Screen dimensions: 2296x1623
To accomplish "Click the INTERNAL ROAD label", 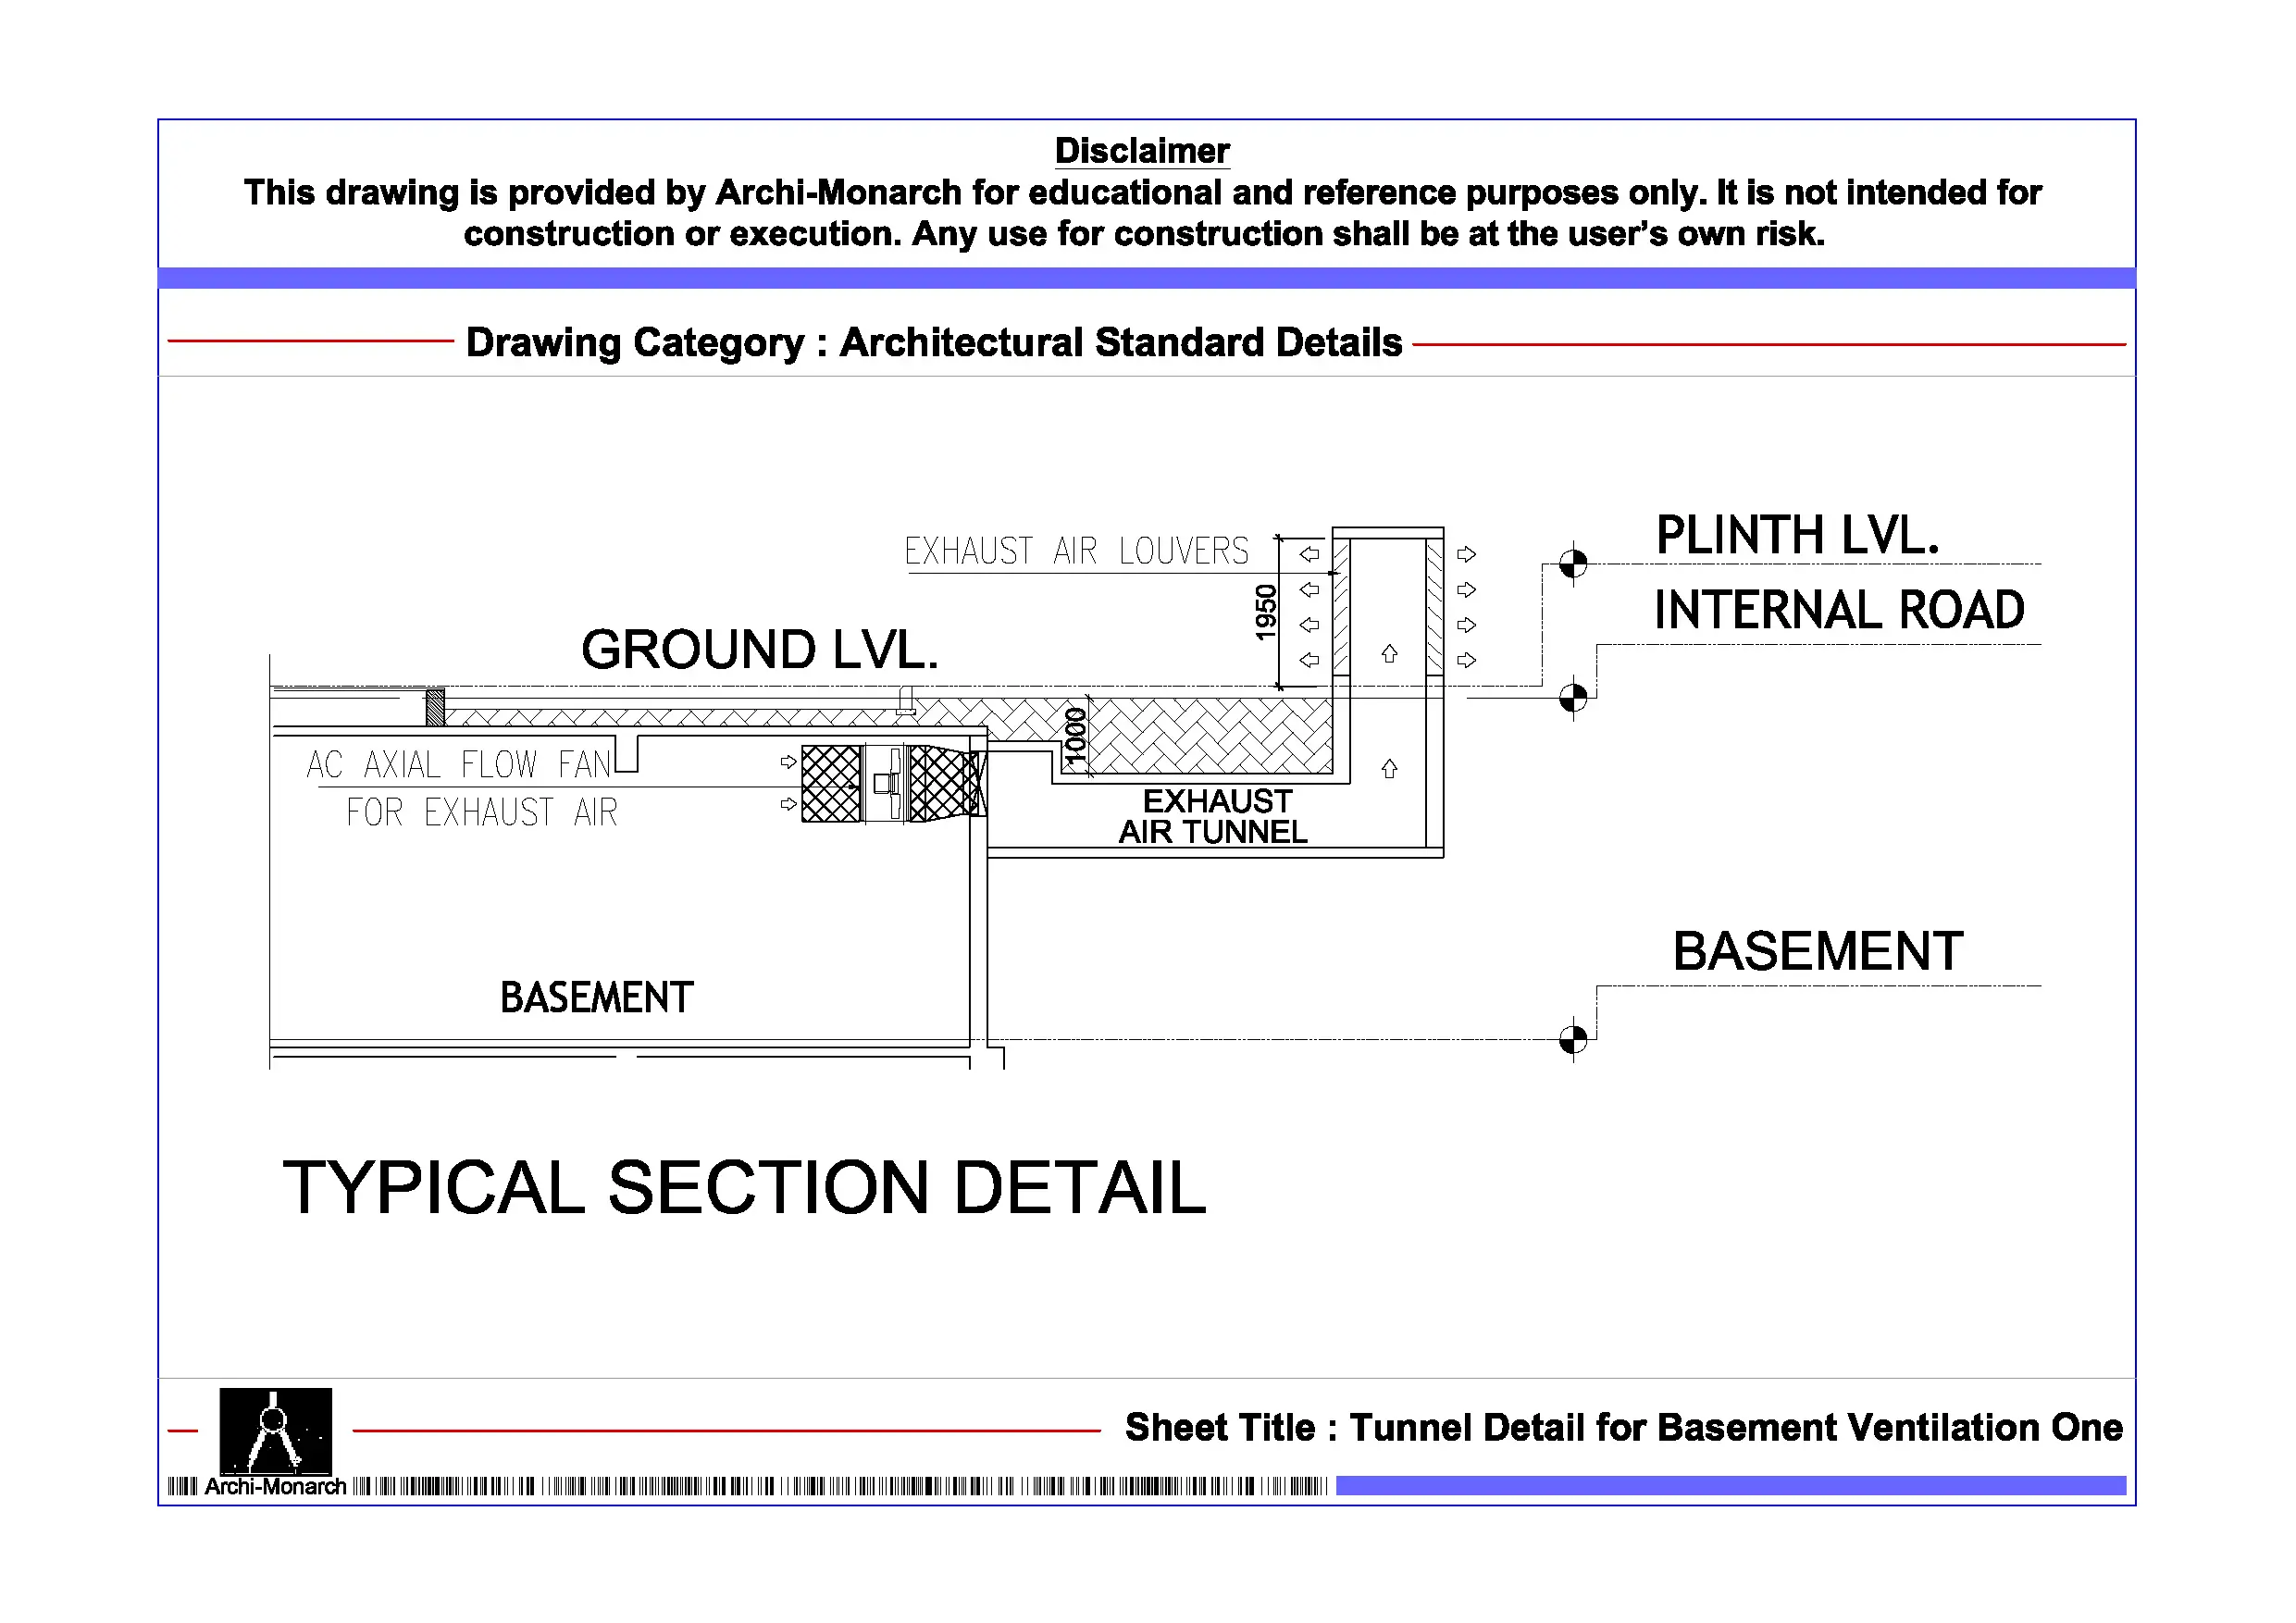I will [1838, 610].
